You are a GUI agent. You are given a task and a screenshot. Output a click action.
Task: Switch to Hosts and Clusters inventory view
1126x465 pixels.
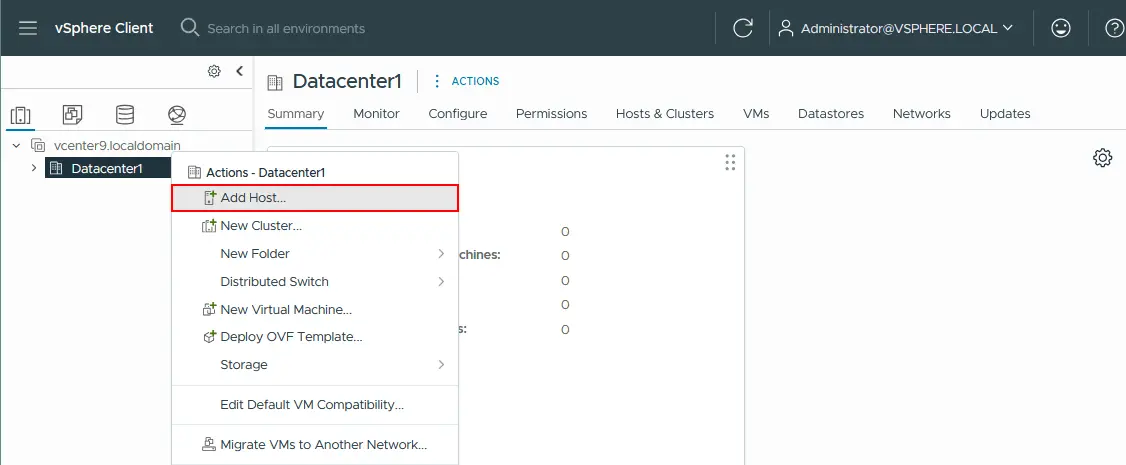click(21, 114)
